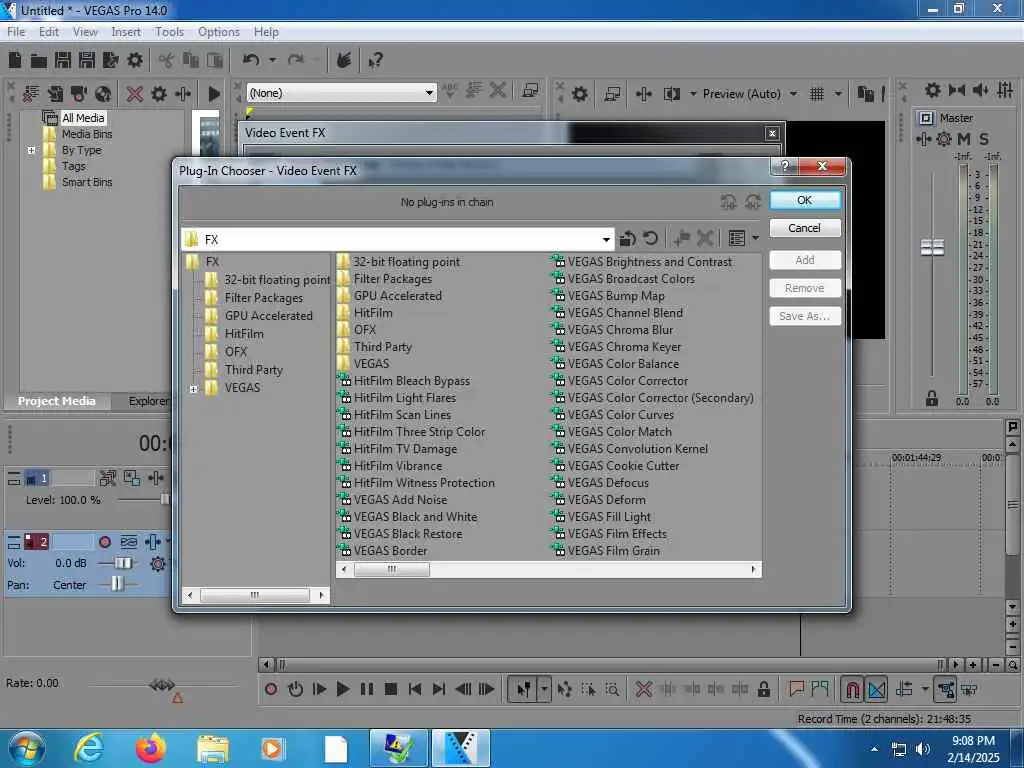Toggle the Enable Snapping magnet icon

pyautogui.click(x=852, y=689)
